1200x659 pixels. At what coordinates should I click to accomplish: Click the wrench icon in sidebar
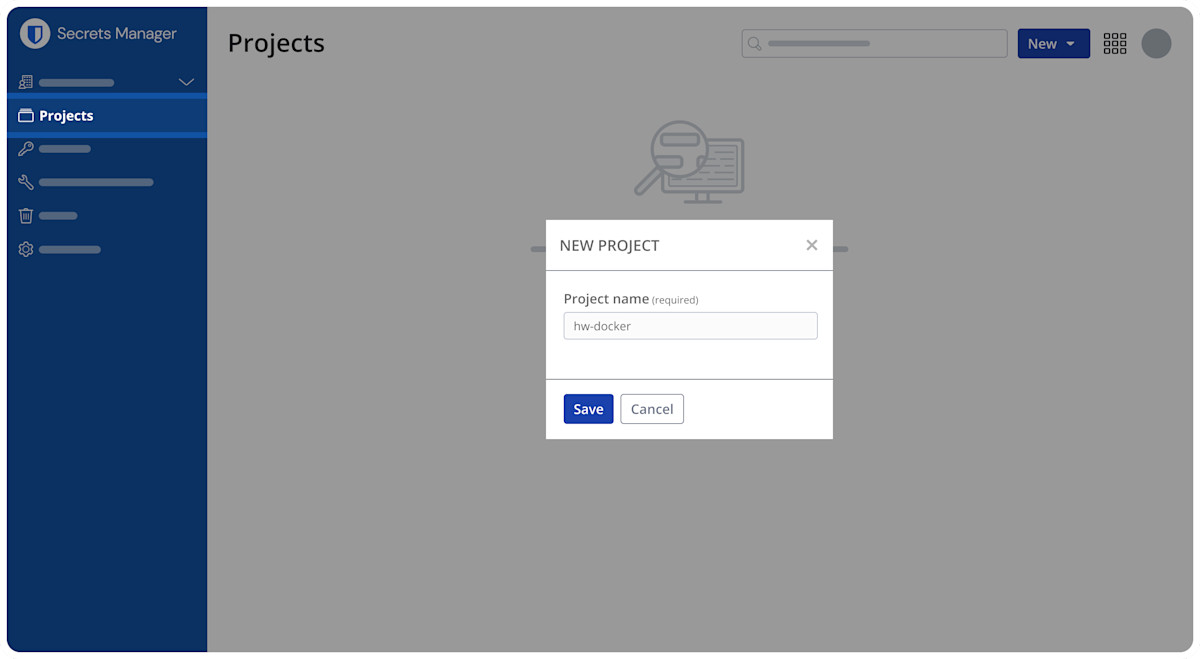point(26,183)
